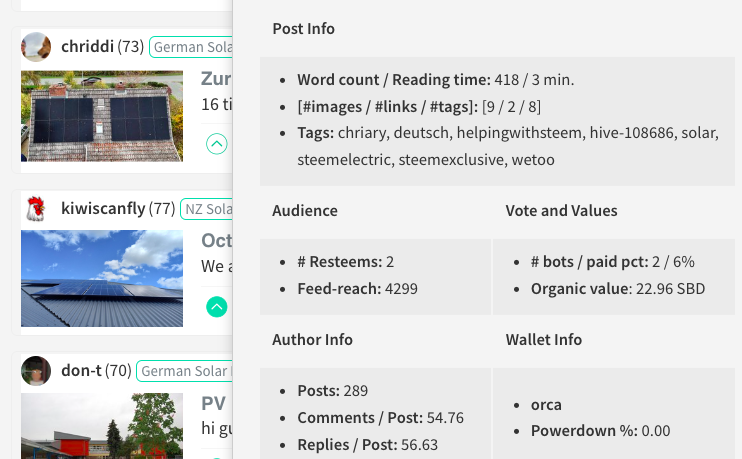Open kiwiscanfly's blue sky roof thumbnail
This screenshot has height=459, width=742.
pos(102,278)
